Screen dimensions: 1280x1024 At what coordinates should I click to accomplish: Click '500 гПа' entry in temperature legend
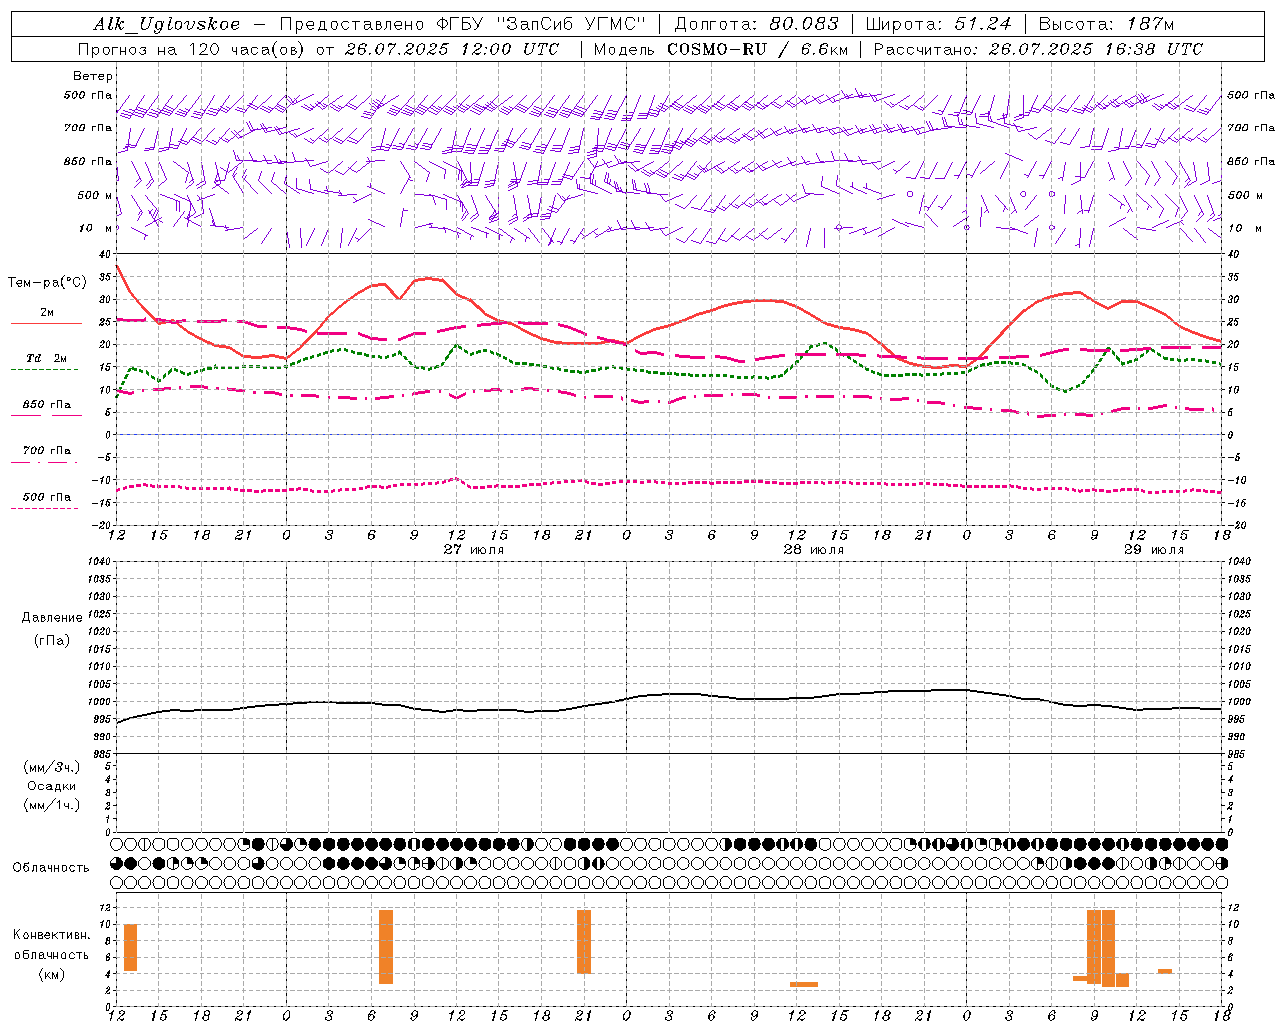click(x=47, y=497)
